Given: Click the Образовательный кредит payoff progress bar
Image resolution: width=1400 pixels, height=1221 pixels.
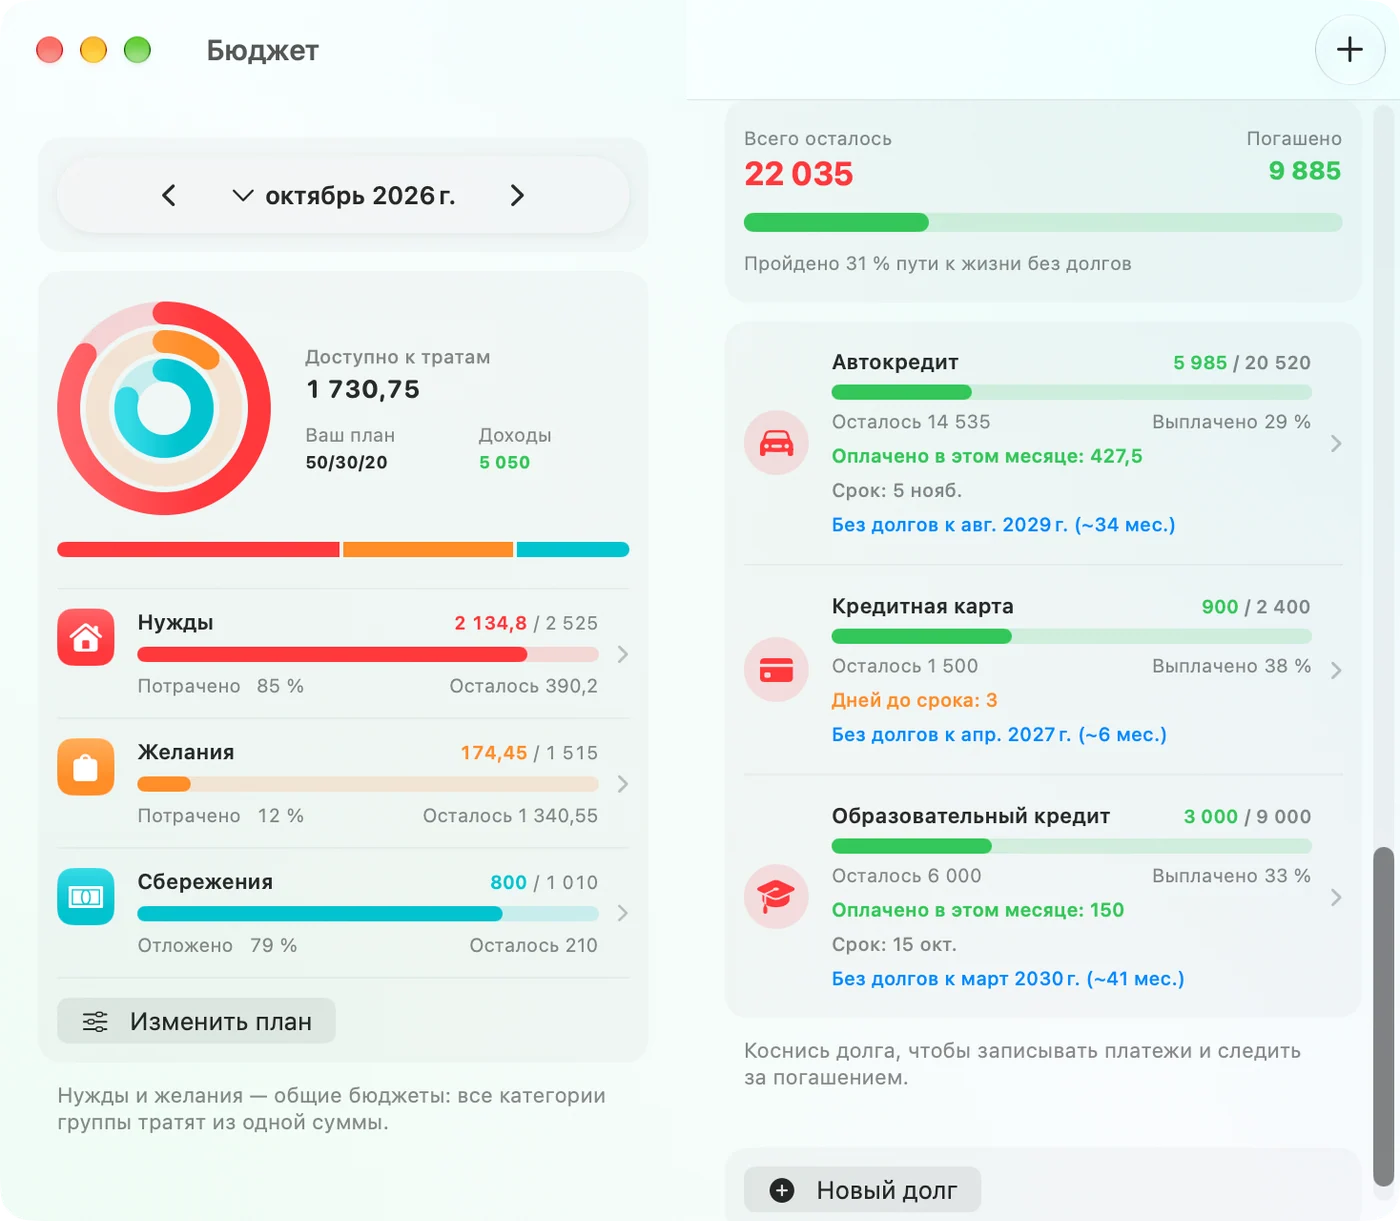Looking at the screenshot, I should click(x=1071, y=846).
